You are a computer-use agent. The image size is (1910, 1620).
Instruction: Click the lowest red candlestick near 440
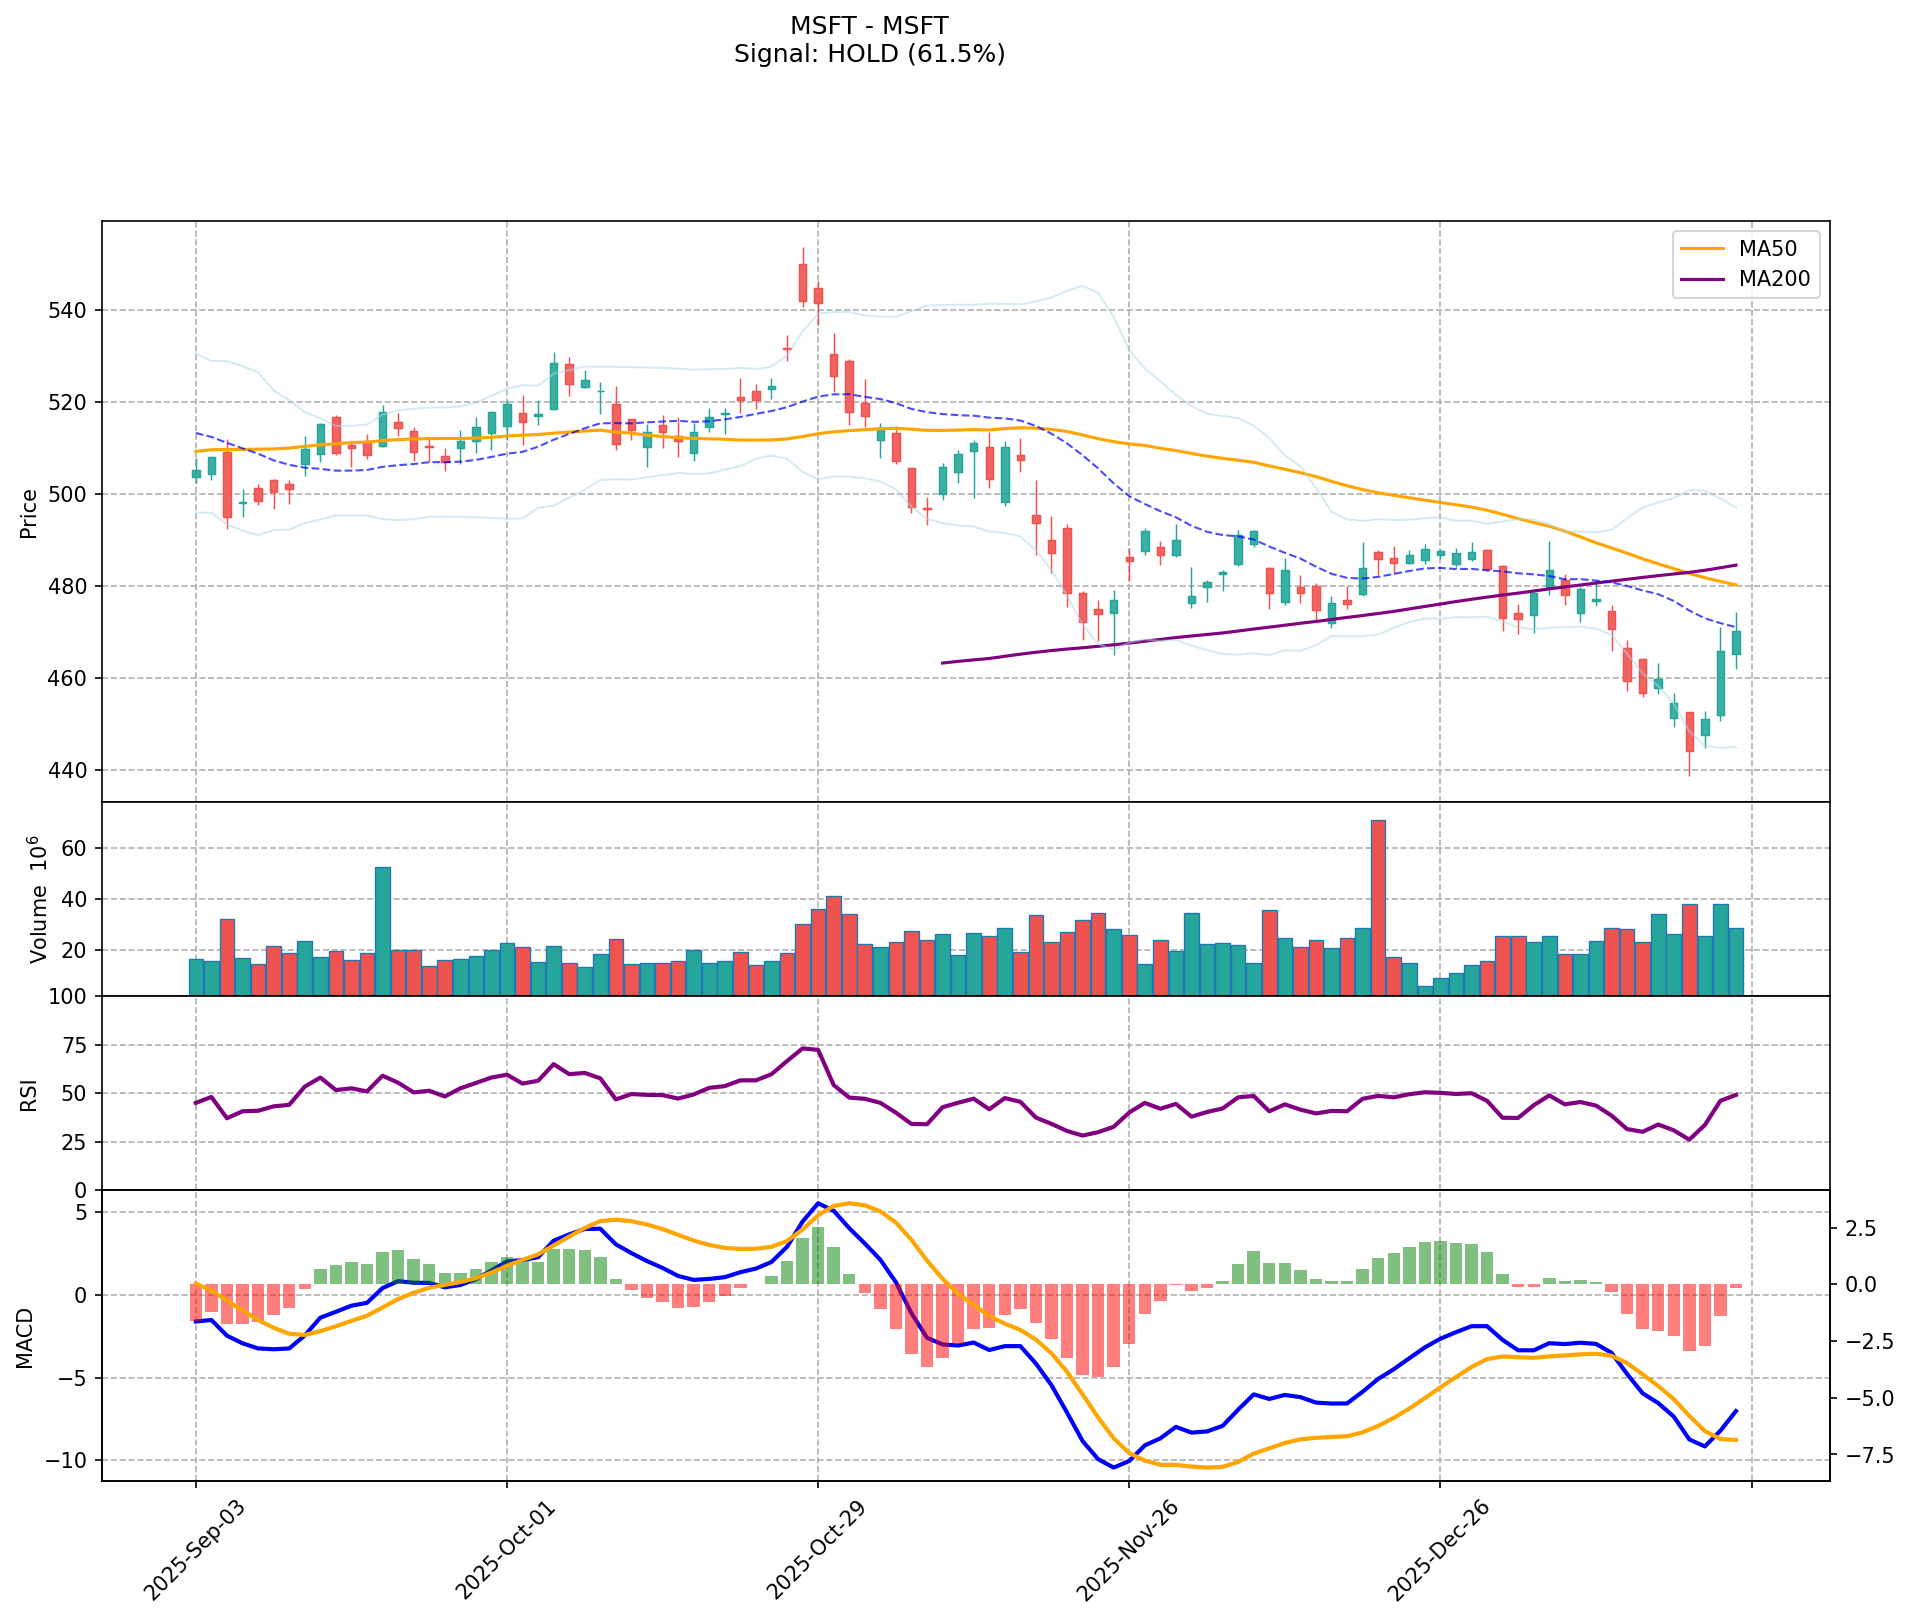click(1689, 732)
